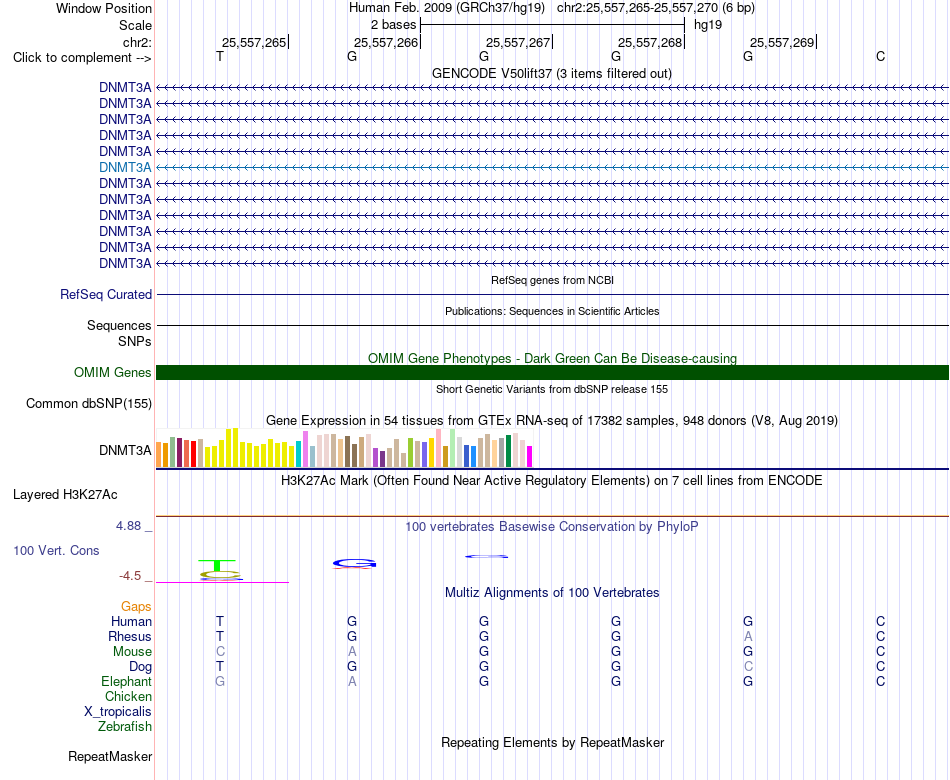Click the '4.88' PhyloP upper scale value

tap(128, 525)
